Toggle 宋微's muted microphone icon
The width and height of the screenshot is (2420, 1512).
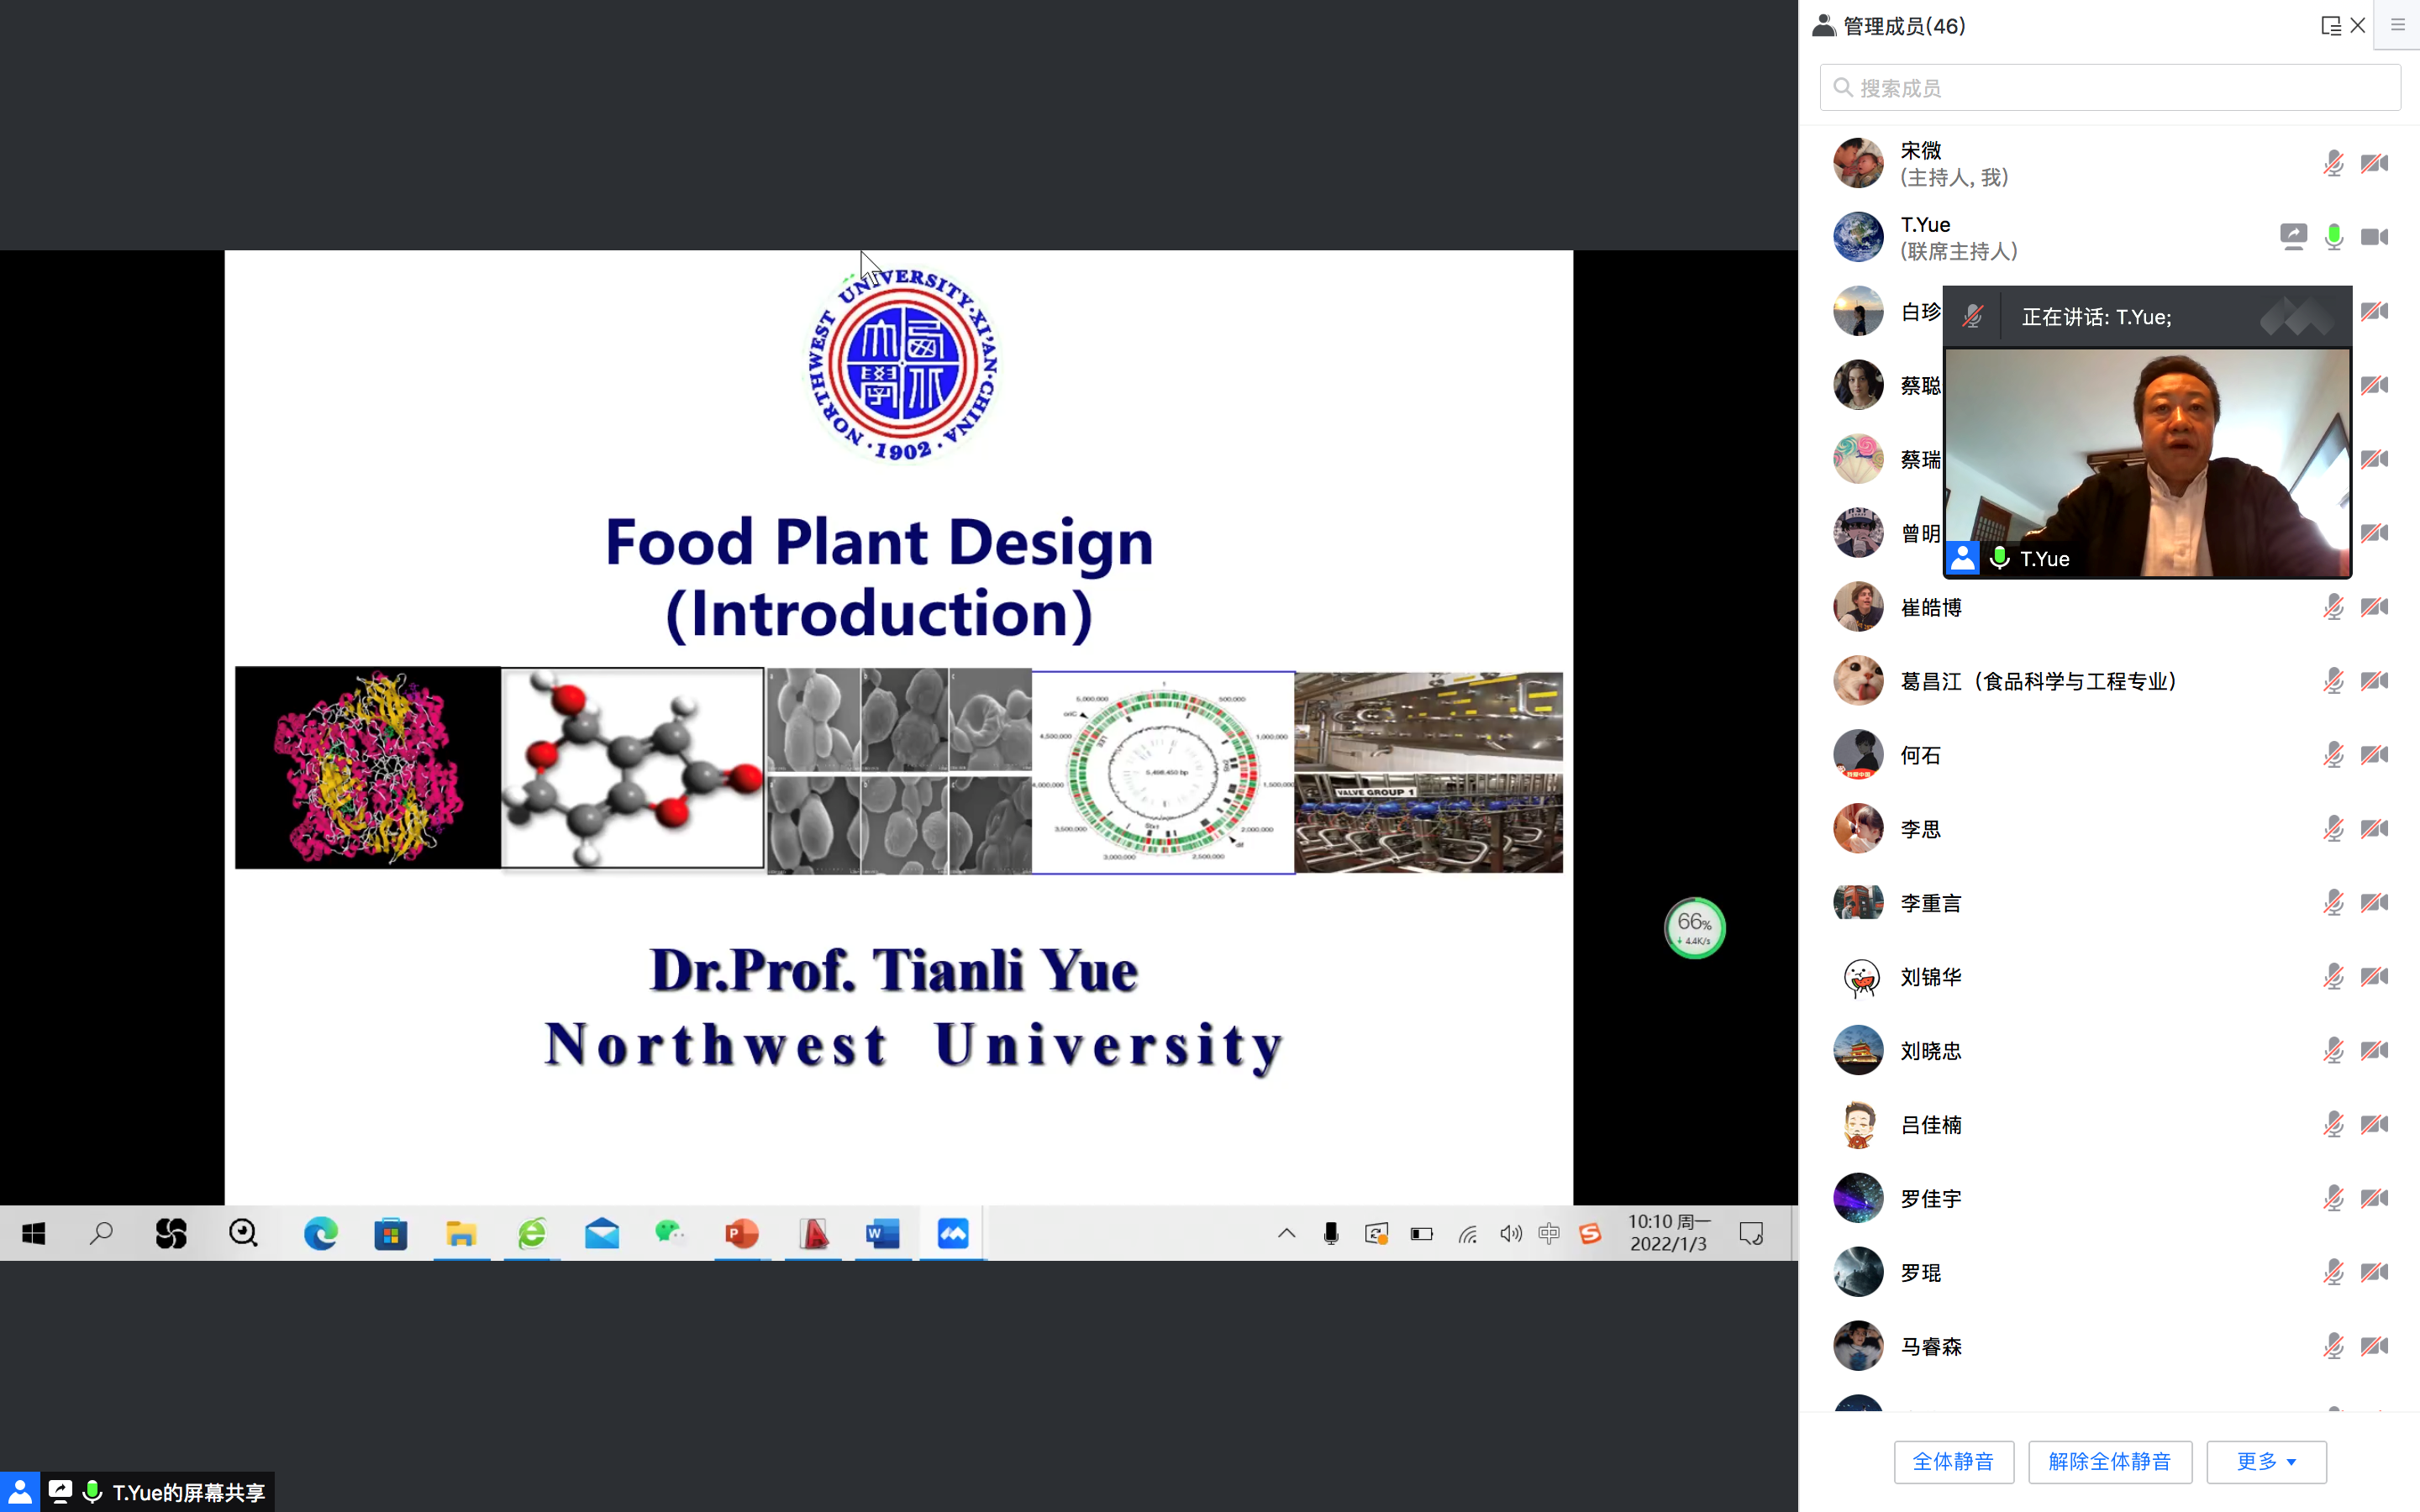point(2333,163)
